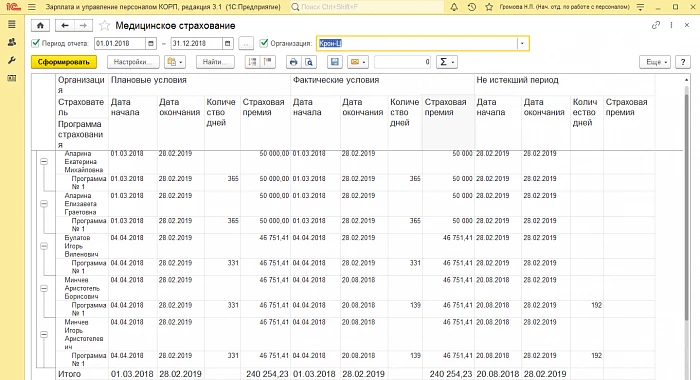Image resolution: width=700 pixels, height=380 pixels.
Task: Navigate forward with the right arrow
Action: tap(83, 25)
